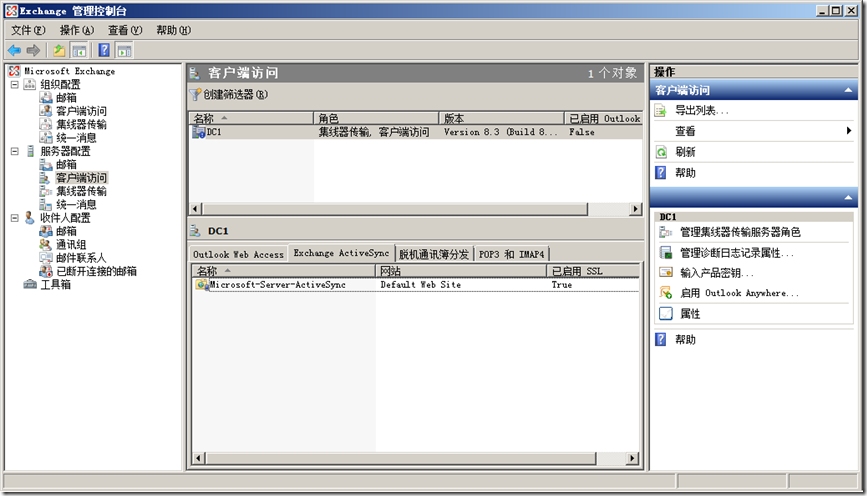Toggle the action pane toolbar icon
This screenshot has height=496, width=867.
click(x=124, y=51)
